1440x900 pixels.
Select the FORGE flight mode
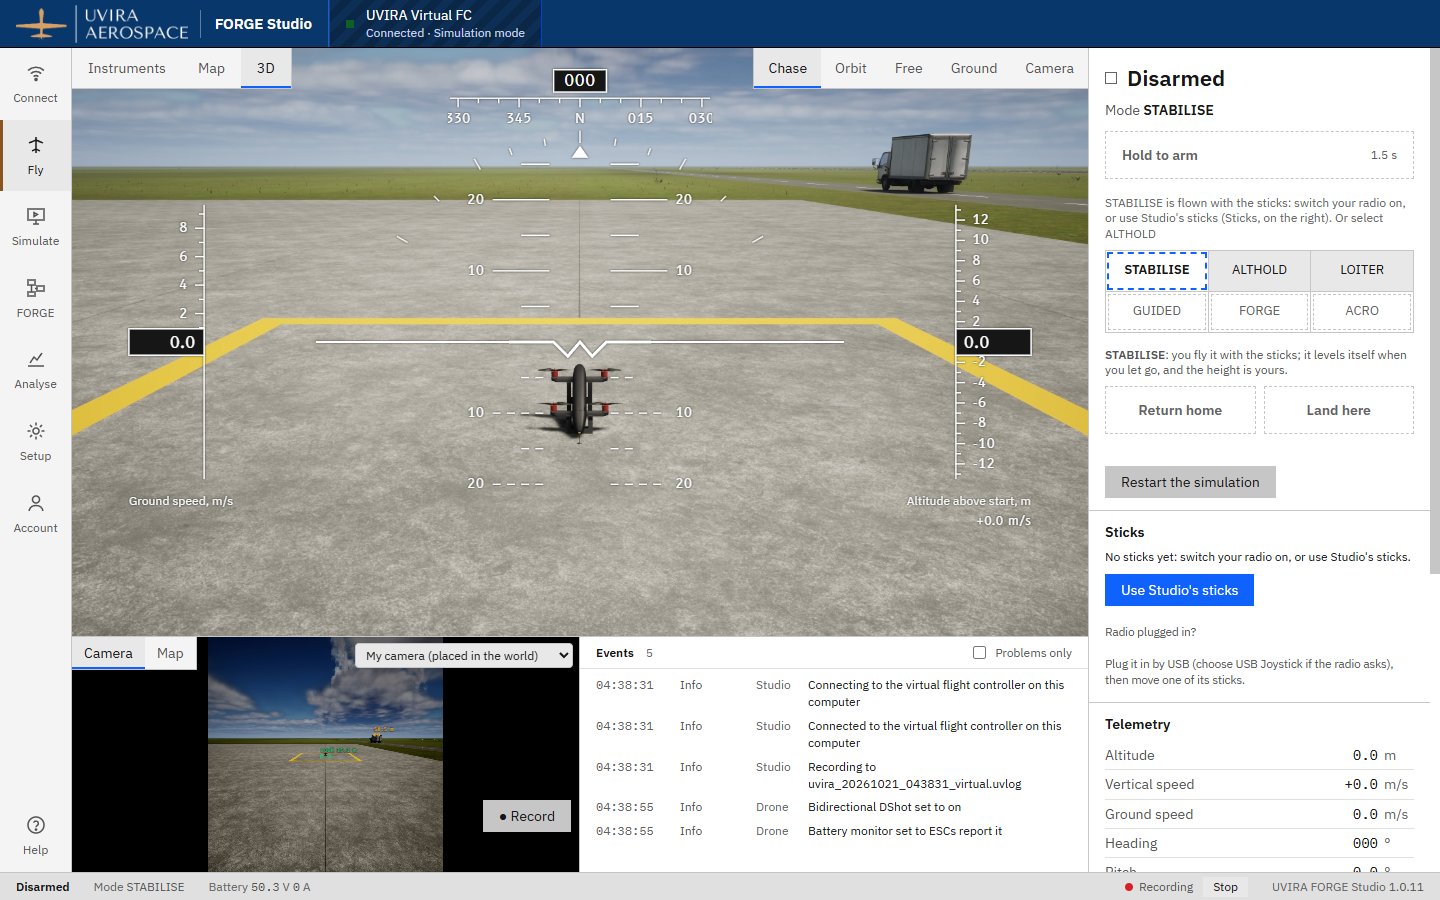click(1259, 311)
